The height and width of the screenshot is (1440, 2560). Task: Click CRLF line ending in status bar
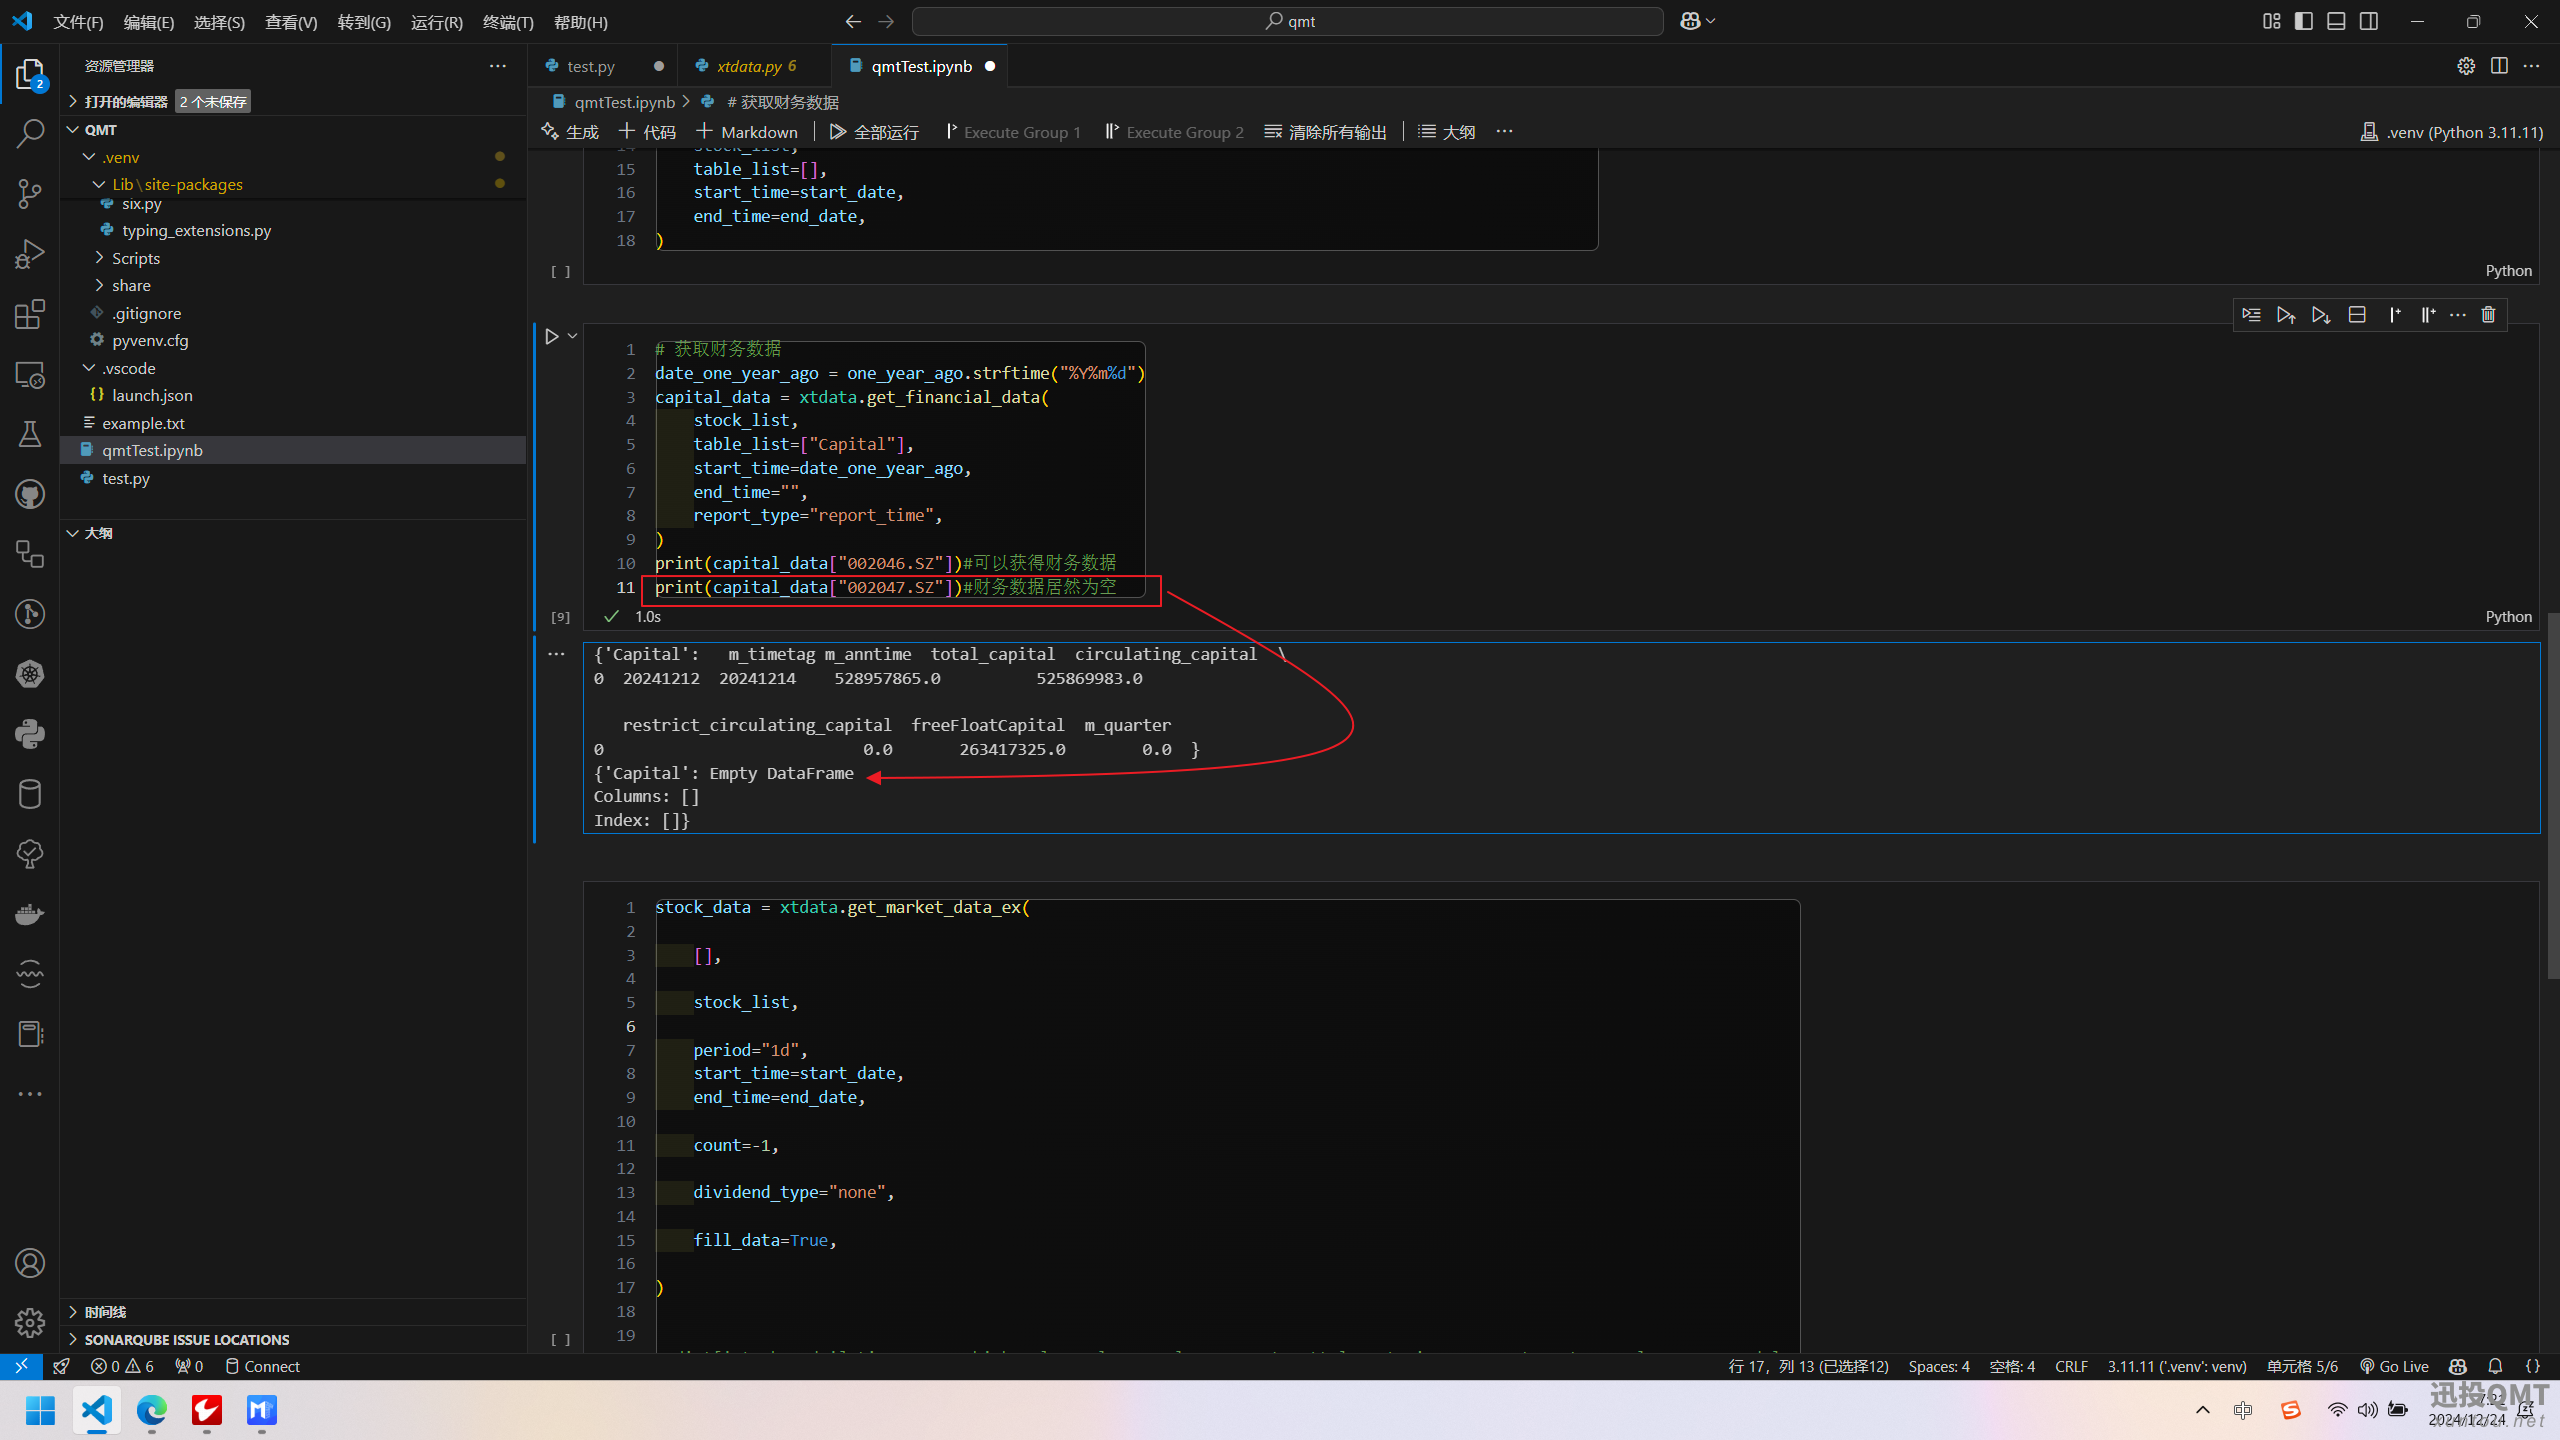(2071, 1366)
